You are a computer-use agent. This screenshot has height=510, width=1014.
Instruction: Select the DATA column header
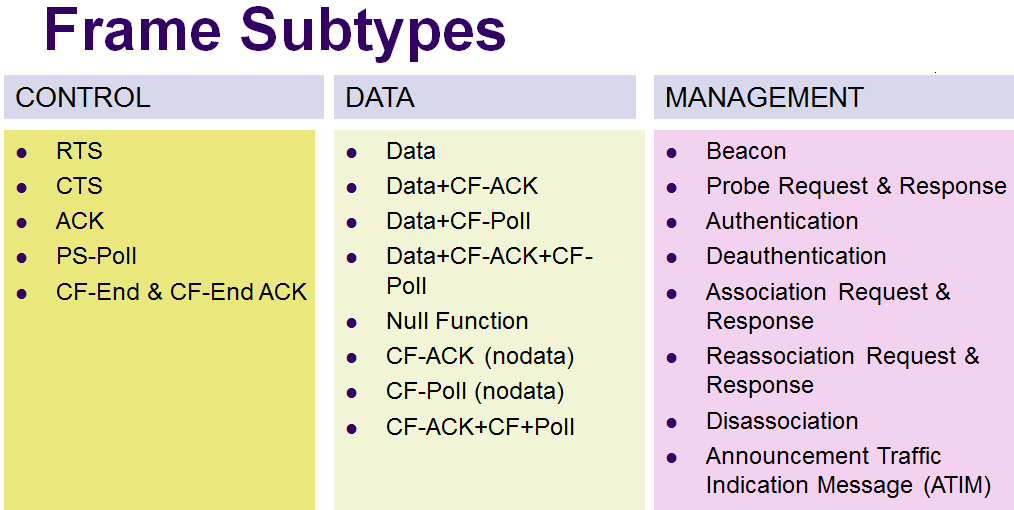[380, 98]
